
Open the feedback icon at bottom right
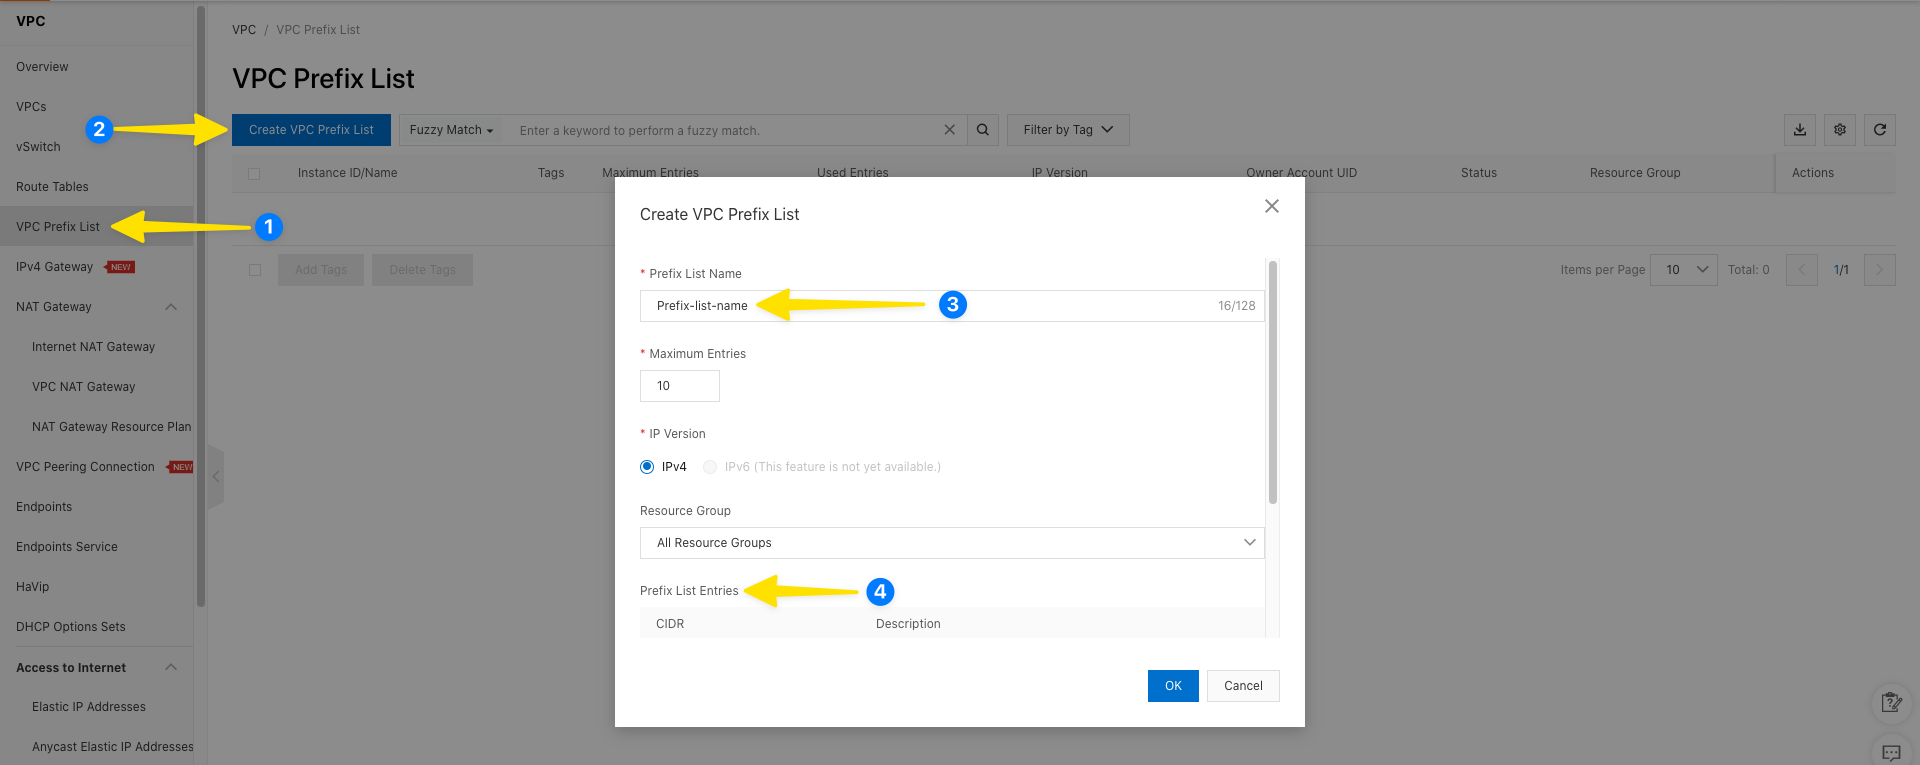pos(1890,703)
